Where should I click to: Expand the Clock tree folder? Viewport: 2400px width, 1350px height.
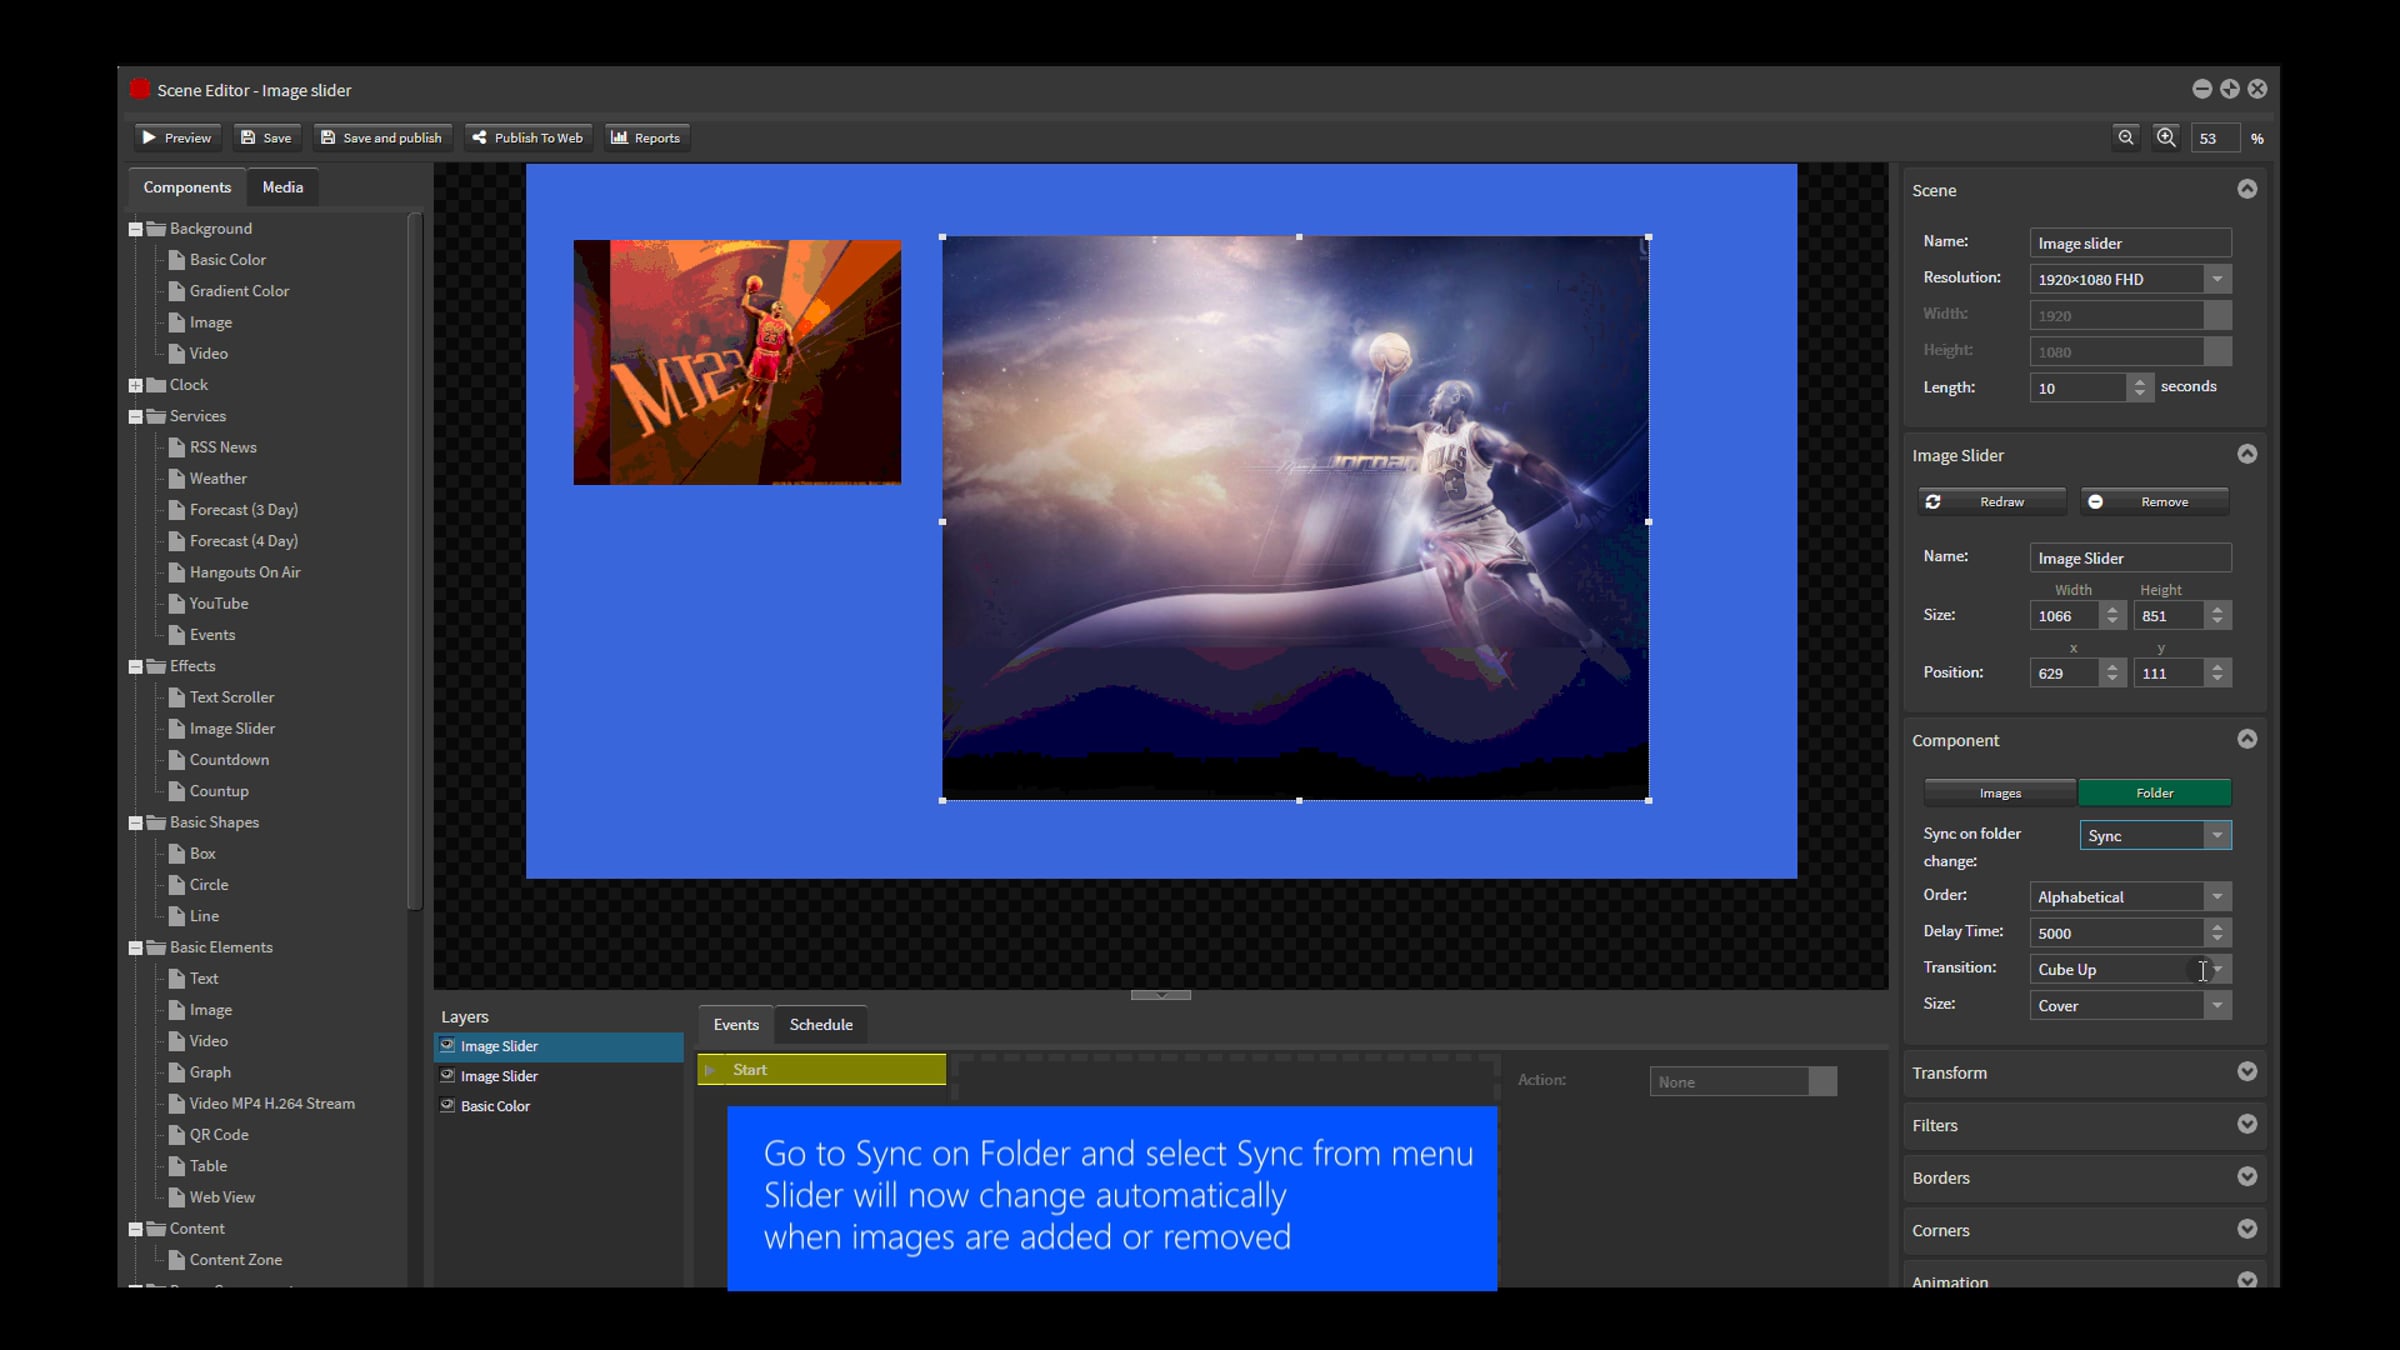pos(135,385)
